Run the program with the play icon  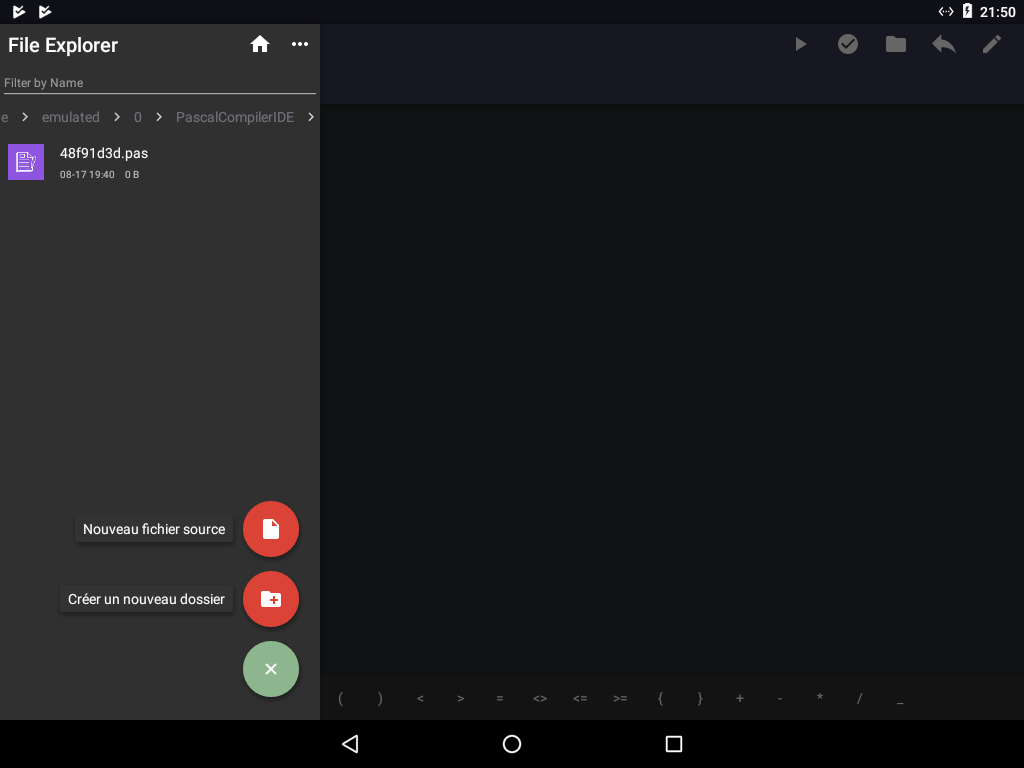click(800, 44)
